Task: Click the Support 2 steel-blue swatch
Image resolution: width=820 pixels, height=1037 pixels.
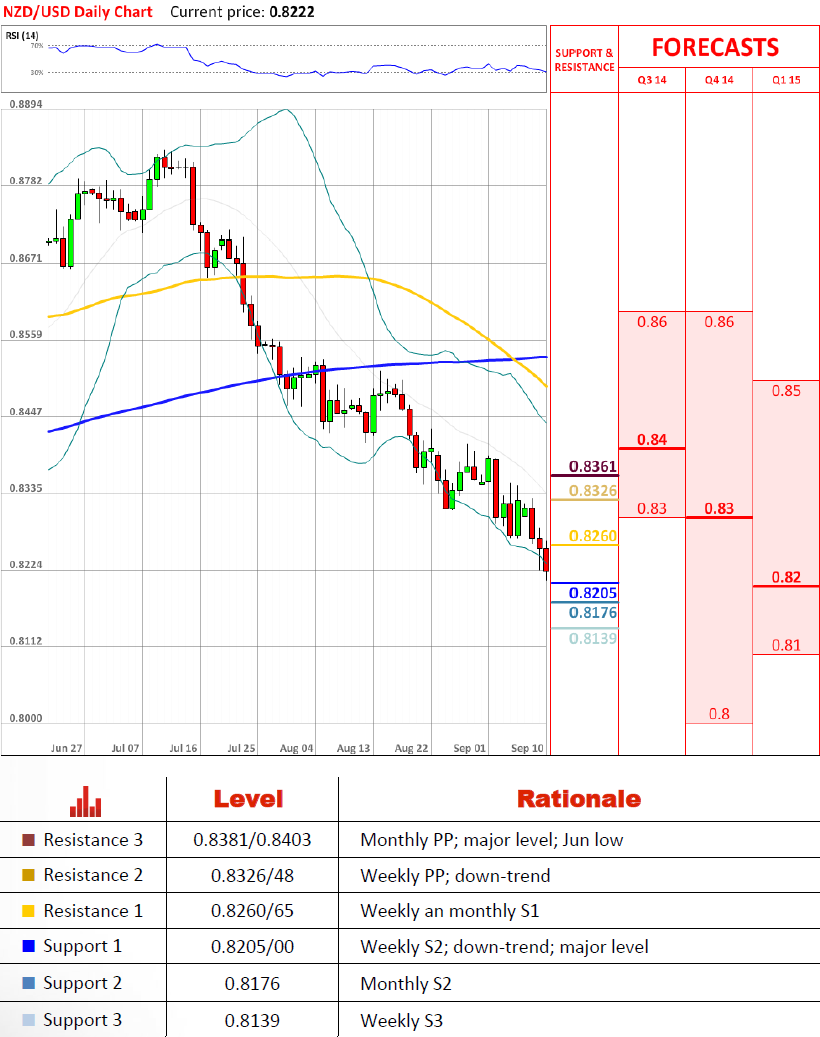Action: tap(28, 983)
